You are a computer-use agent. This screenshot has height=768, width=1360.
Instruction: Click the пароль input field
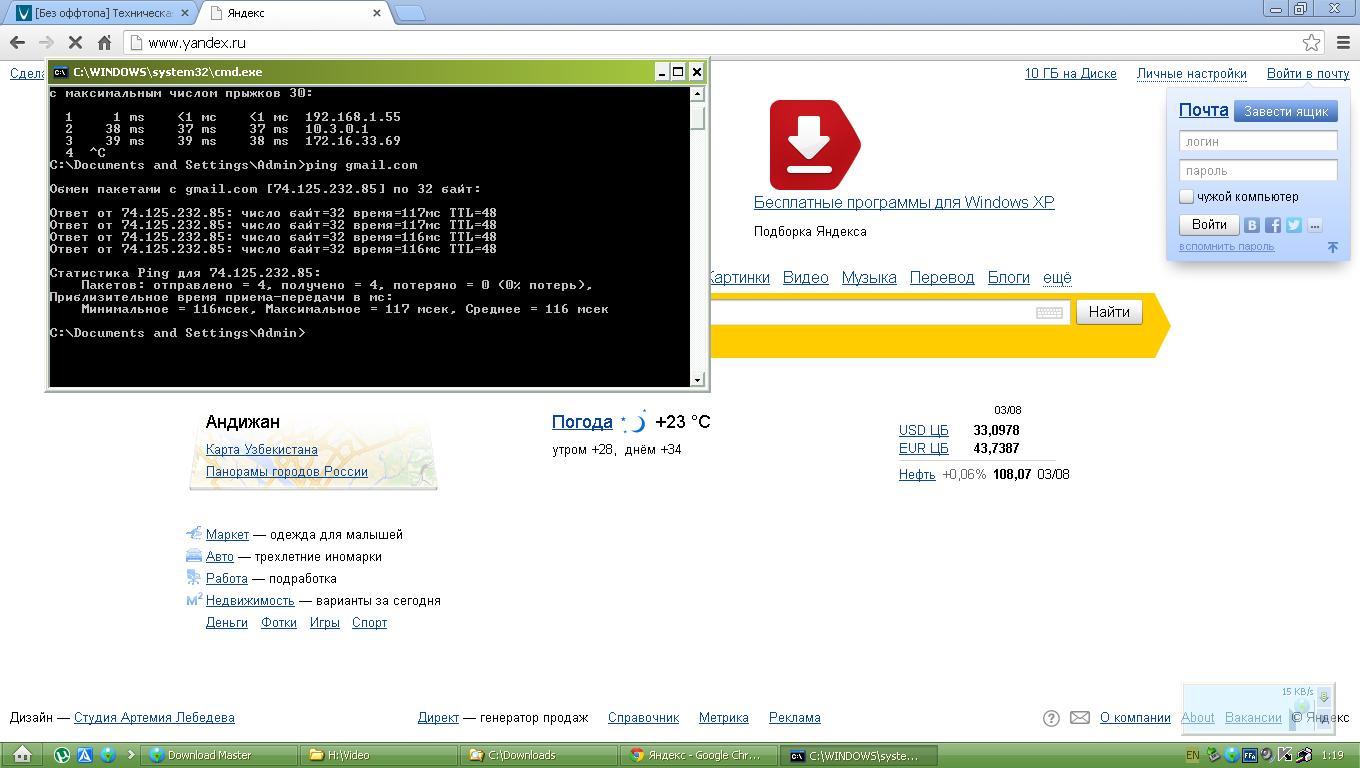[x=1258, y=170]
